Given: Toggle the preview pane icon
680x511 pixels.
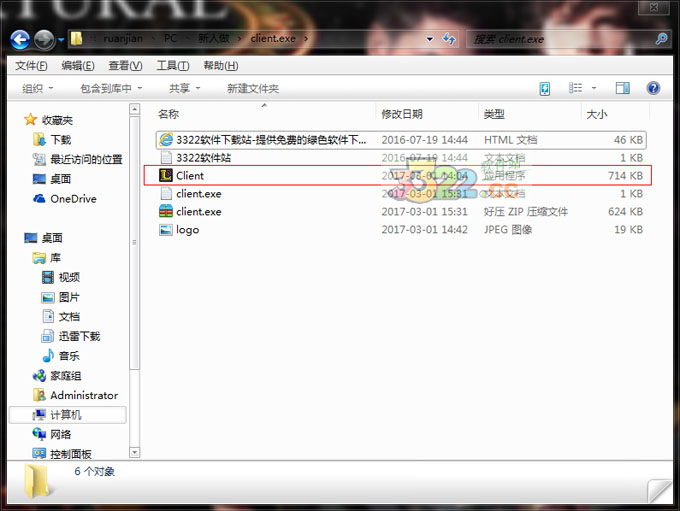Looking at the screenshot, I should tap(623, 88).
